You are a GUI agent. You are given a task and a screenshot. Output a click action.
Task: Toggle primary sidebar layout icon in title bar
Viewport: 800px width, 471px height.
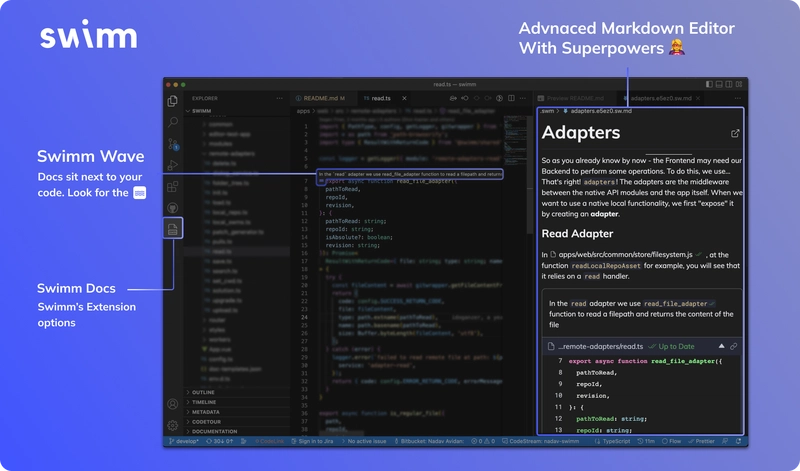[x=709, y=84]
